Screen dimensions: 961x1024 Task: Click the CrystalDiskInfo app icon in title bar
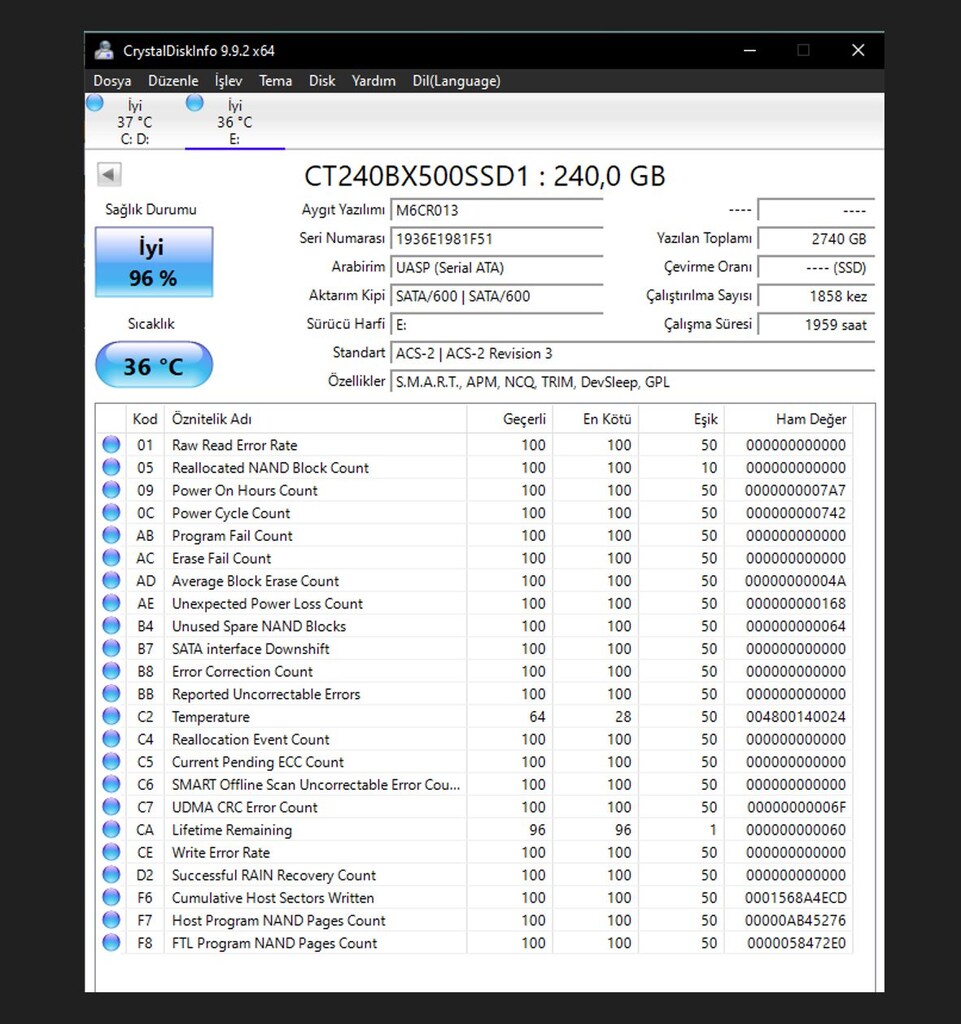point(104,50)
